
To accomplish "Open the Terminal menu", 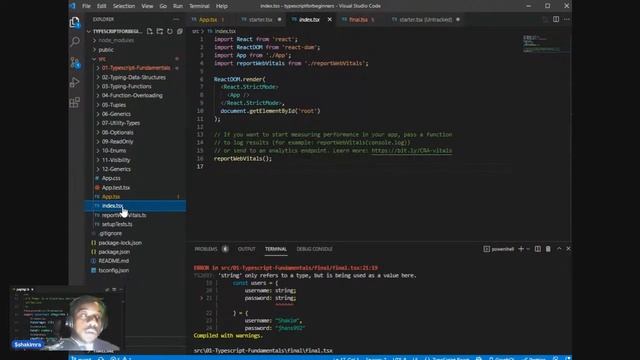I will click(199, 6).
